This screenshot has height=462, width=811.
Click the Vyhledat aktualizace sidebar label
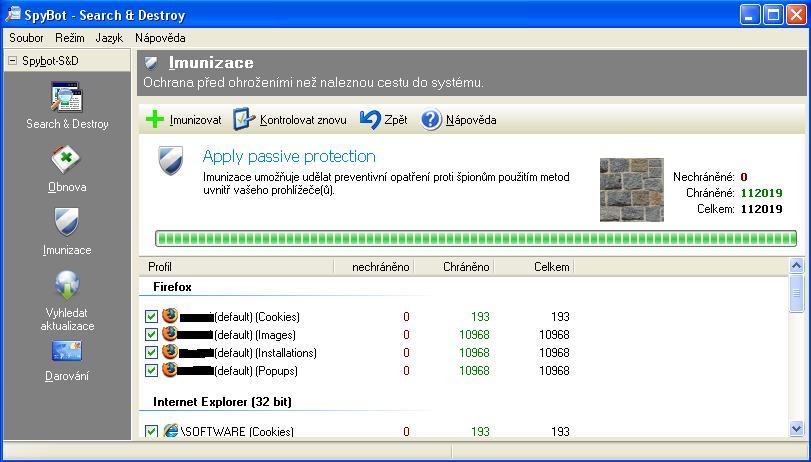(67, 320)
